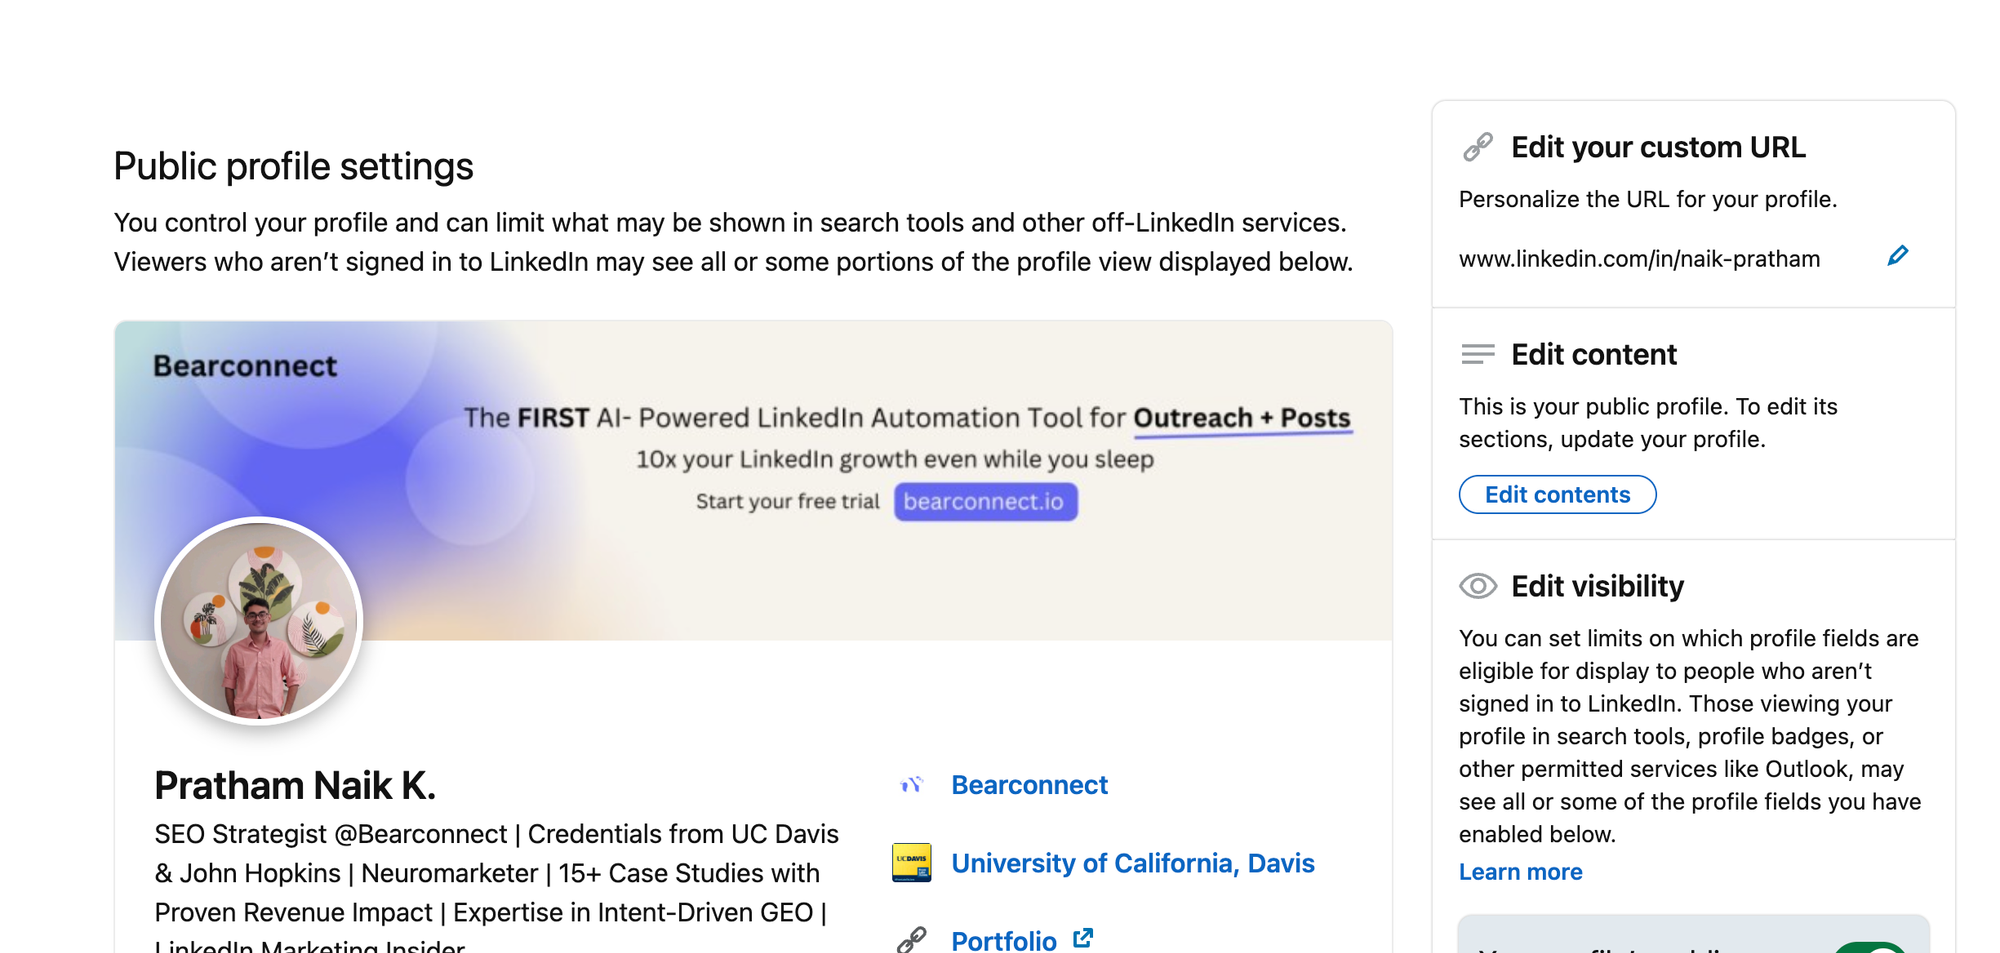
Task: Open the Learn more link
Action: [1520, 872]
